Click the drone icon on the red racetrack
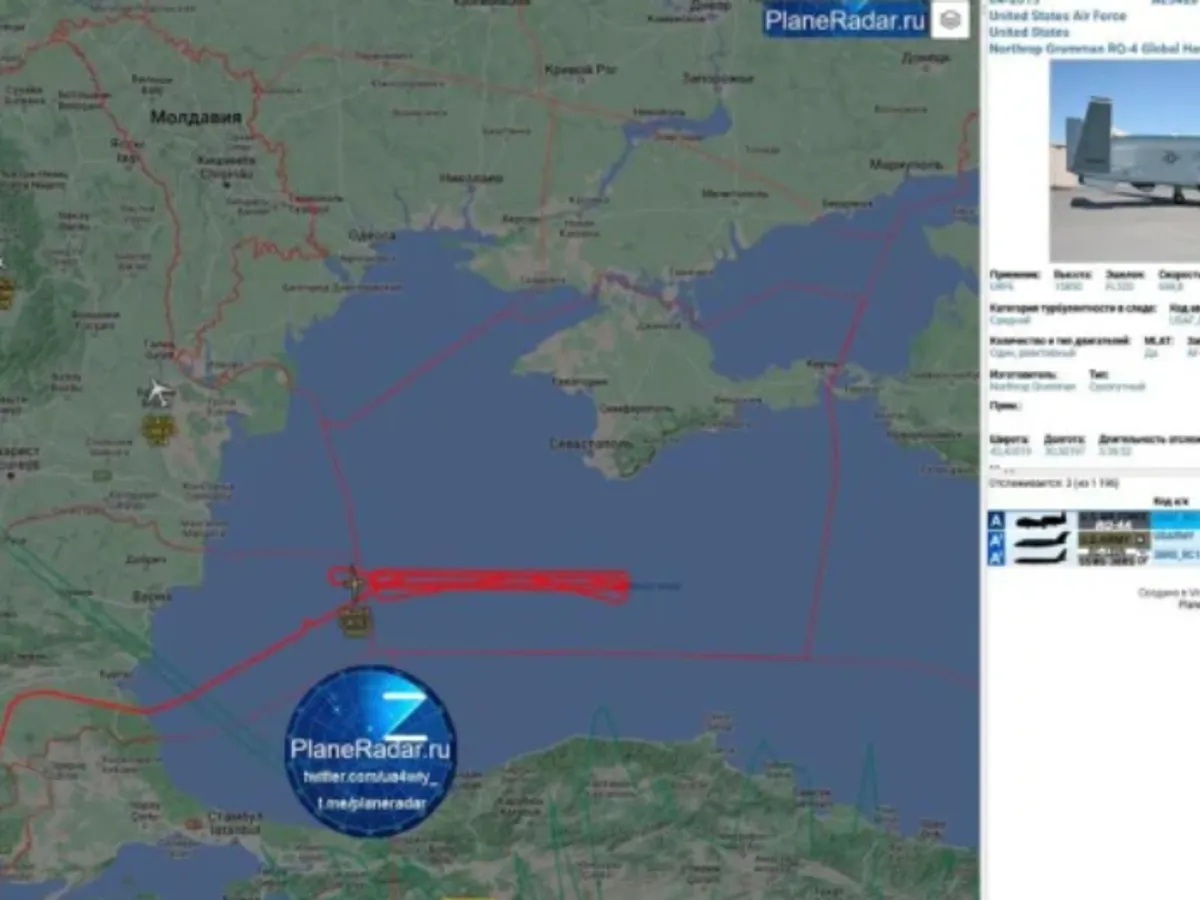The image size is (1200, 900). tap(351, 580)
